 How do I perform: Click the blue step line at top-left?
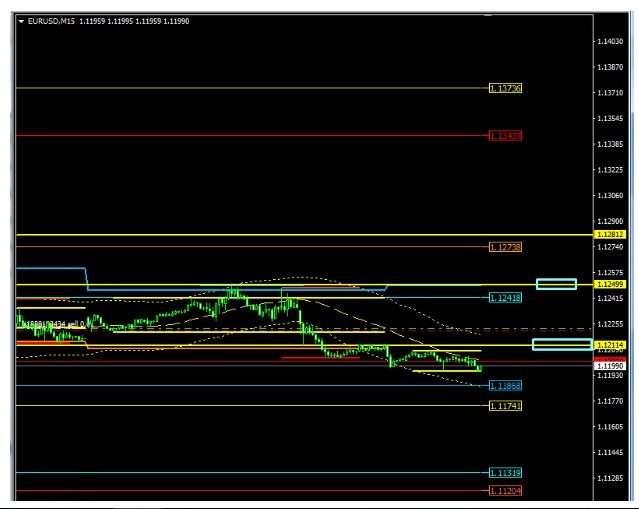[50, 268]
